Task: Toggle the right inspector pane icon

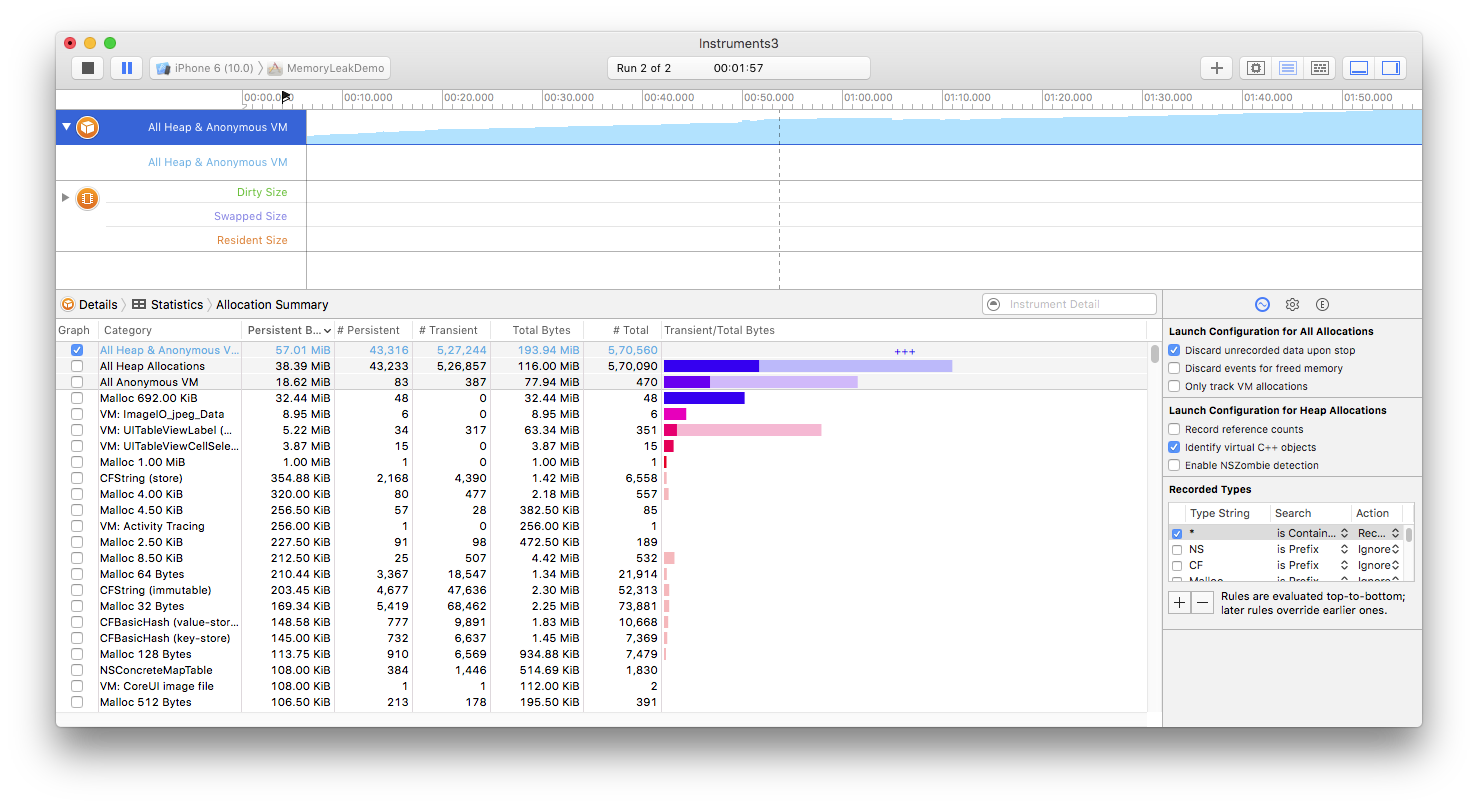Action: click(x=1391, y=68)
